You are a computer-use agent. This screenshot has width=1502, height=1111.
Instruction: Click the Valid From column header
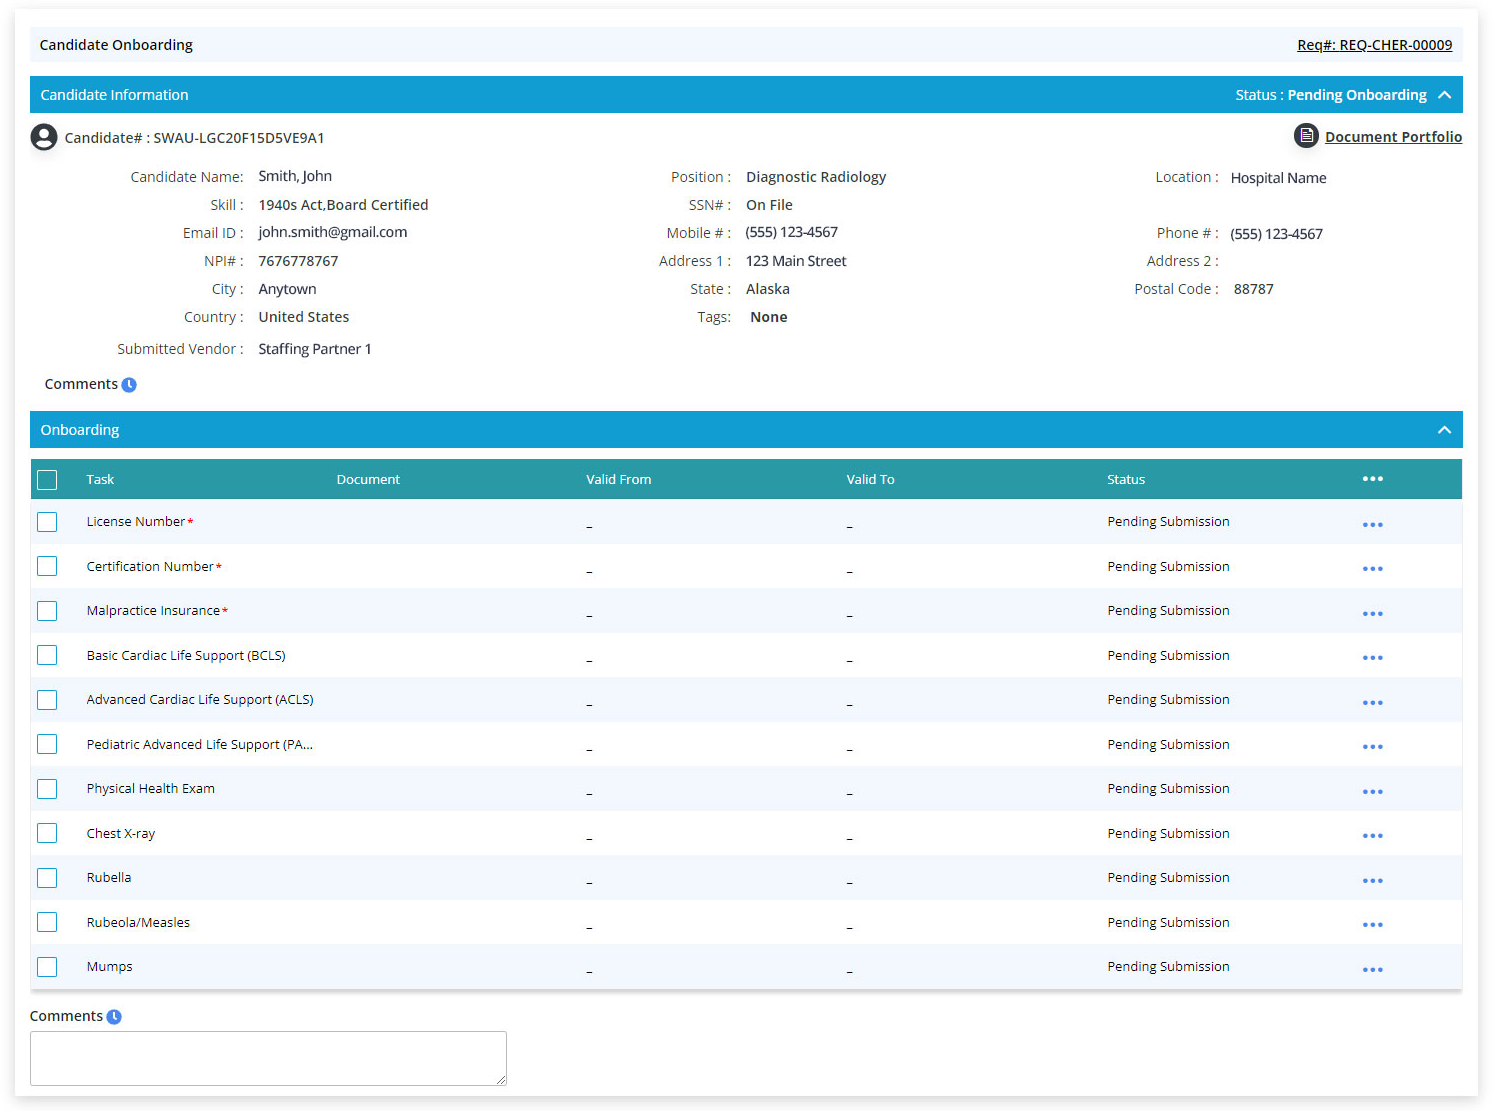618,480
